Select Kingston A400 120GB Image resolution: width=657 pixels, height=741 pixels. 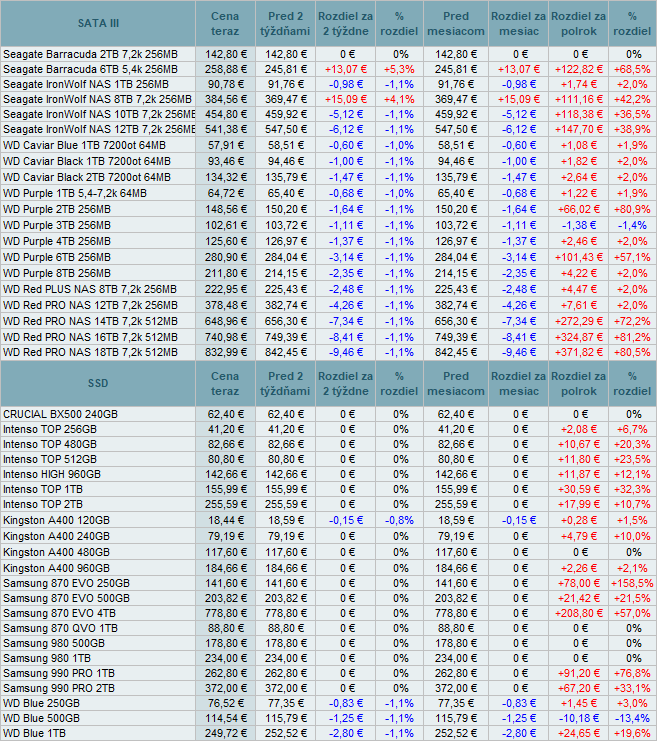pyautogui.click(x=56, y=521)
